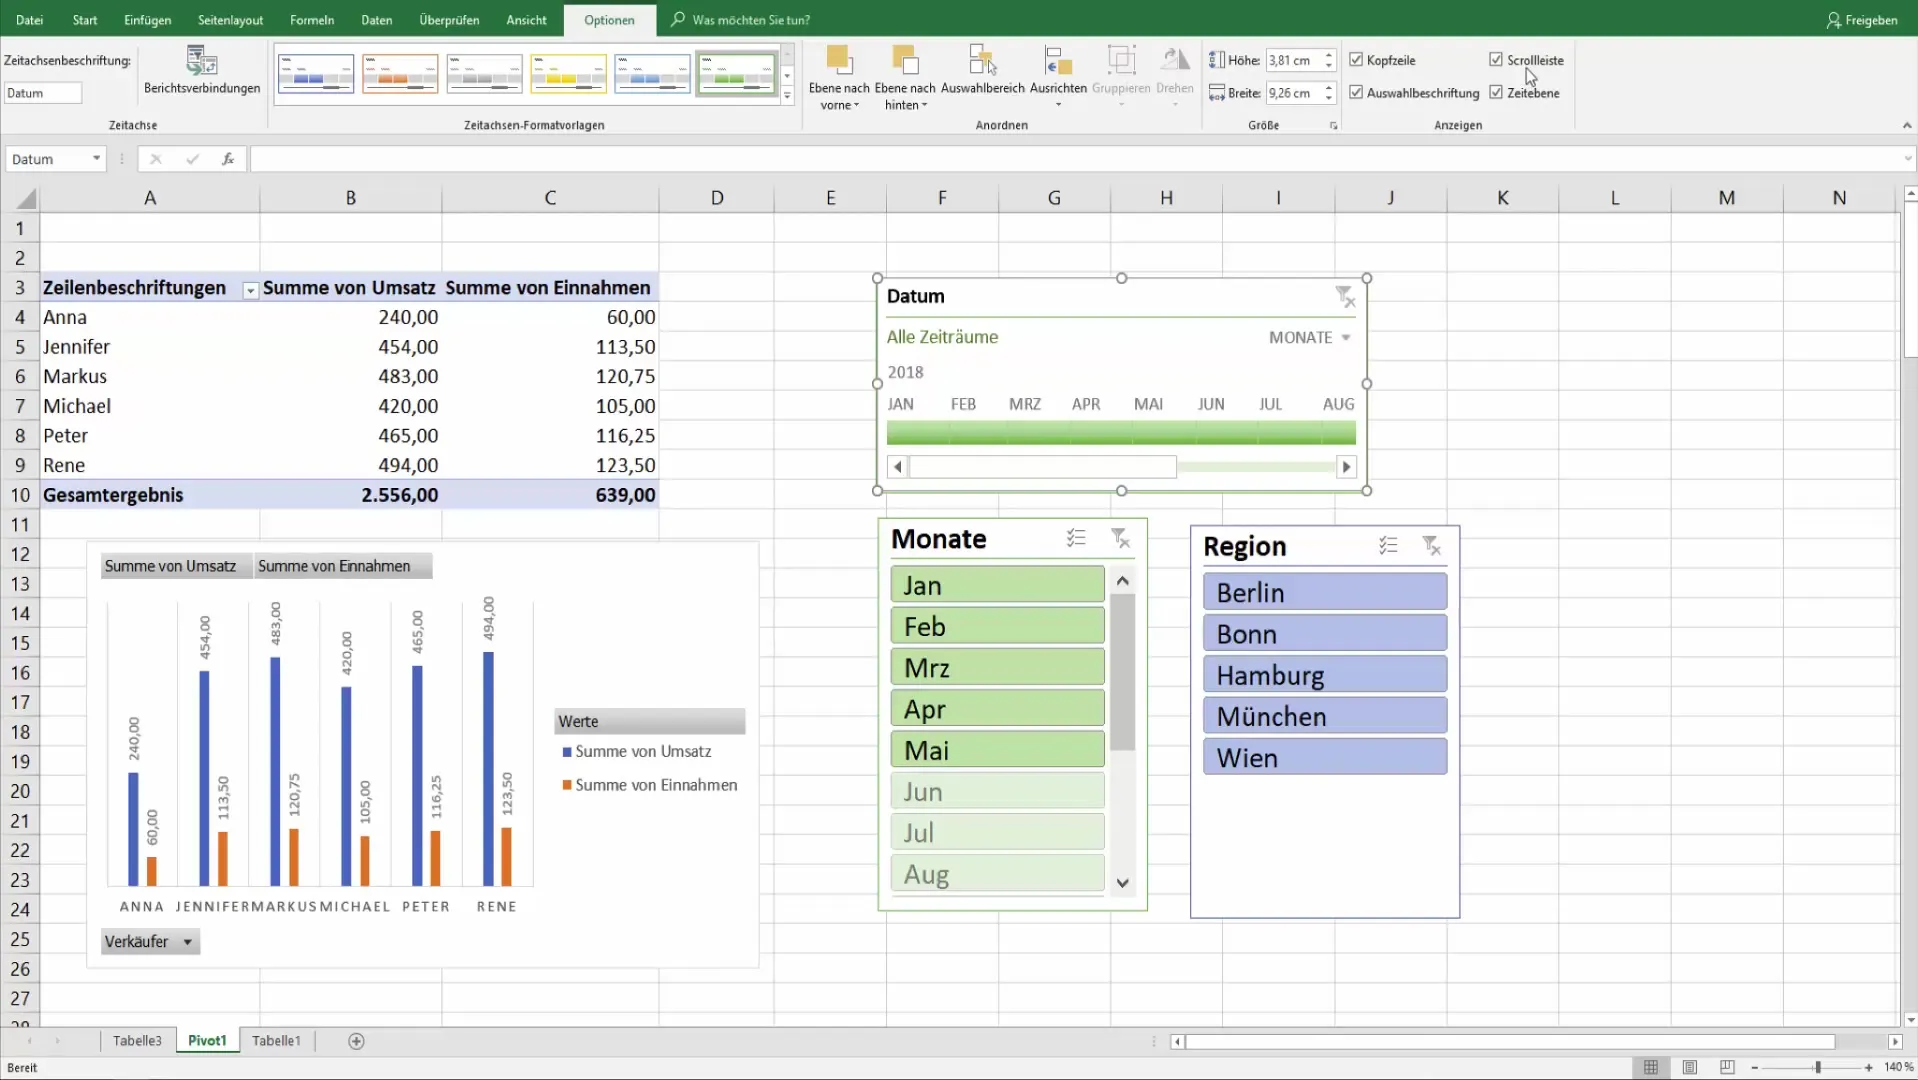
Task: Open the Auswahlbereich selection pane
Action: [x=982, y=70]
